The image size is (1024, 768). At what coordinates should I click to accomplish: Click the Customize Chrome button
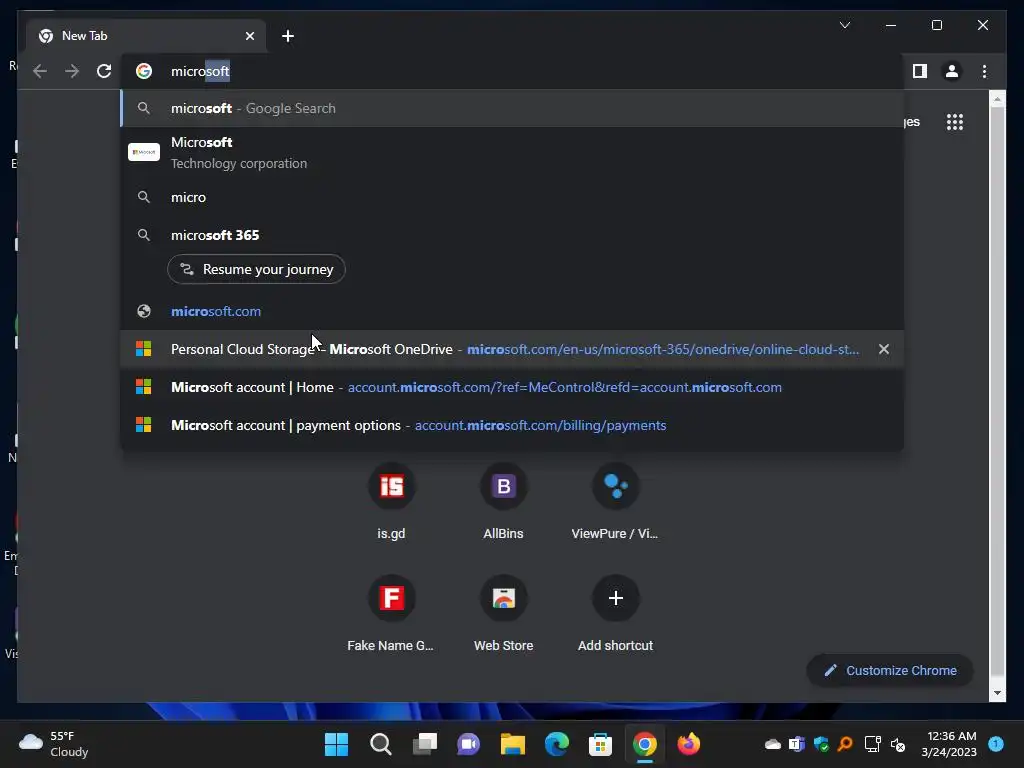click(890, 671)
